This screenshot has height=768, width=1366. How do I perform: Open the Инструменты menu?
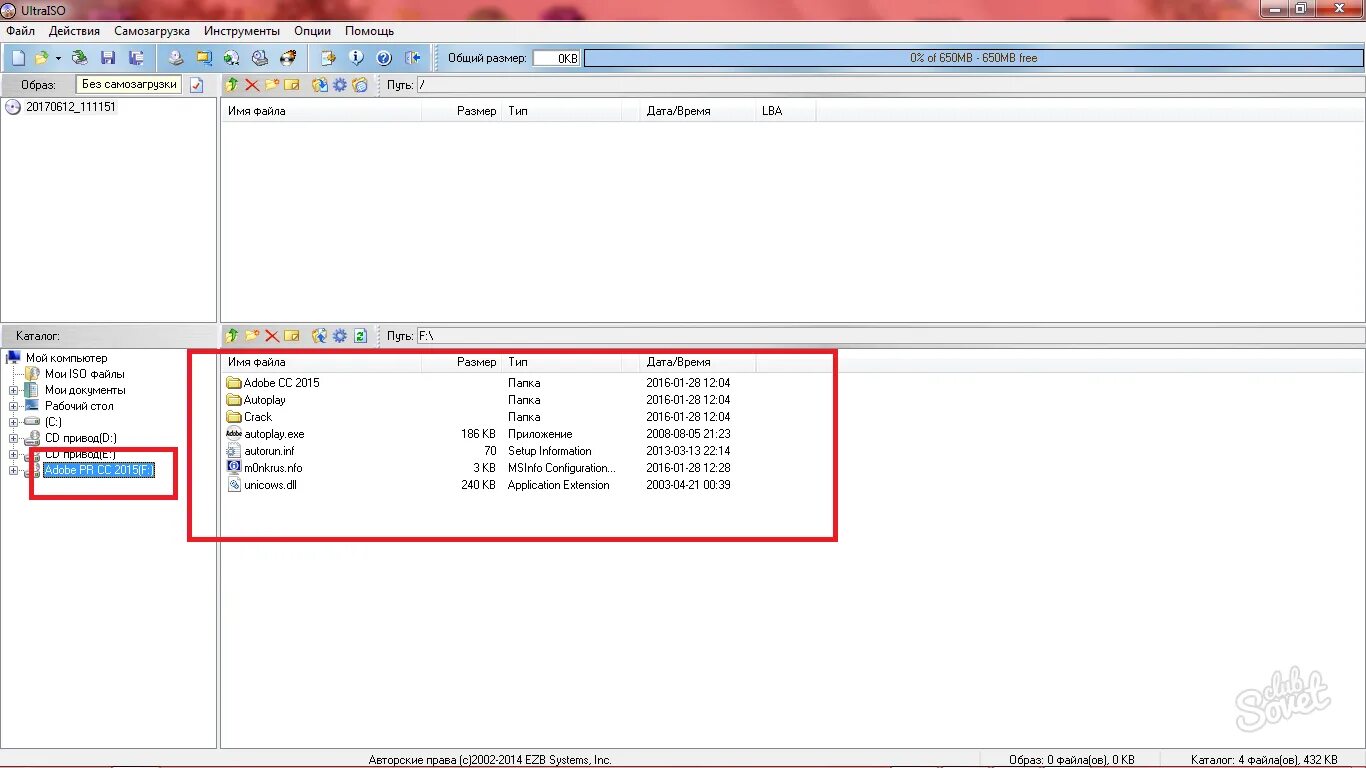click(x=241, y=31)
